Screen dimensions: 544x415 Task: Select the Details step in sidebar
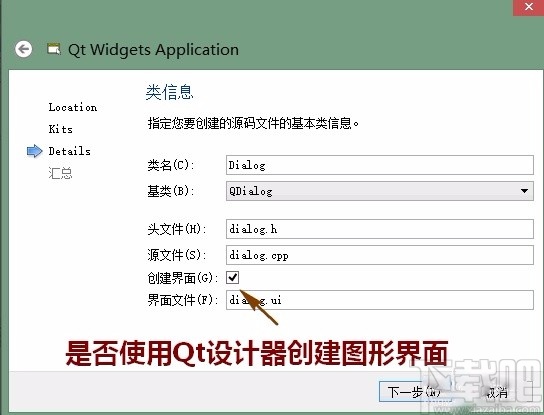[70, 151]
